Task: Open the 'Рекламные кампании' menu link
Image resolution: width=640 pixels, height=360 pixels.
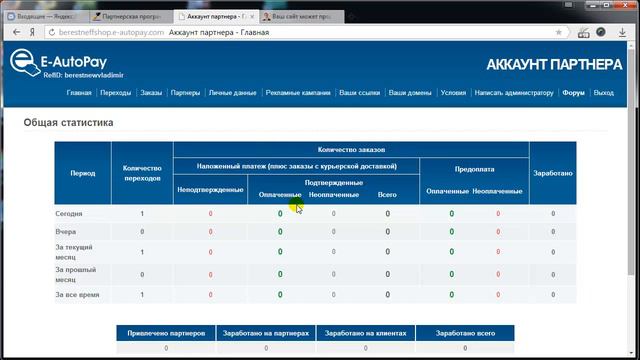Action: coord(298,93)
